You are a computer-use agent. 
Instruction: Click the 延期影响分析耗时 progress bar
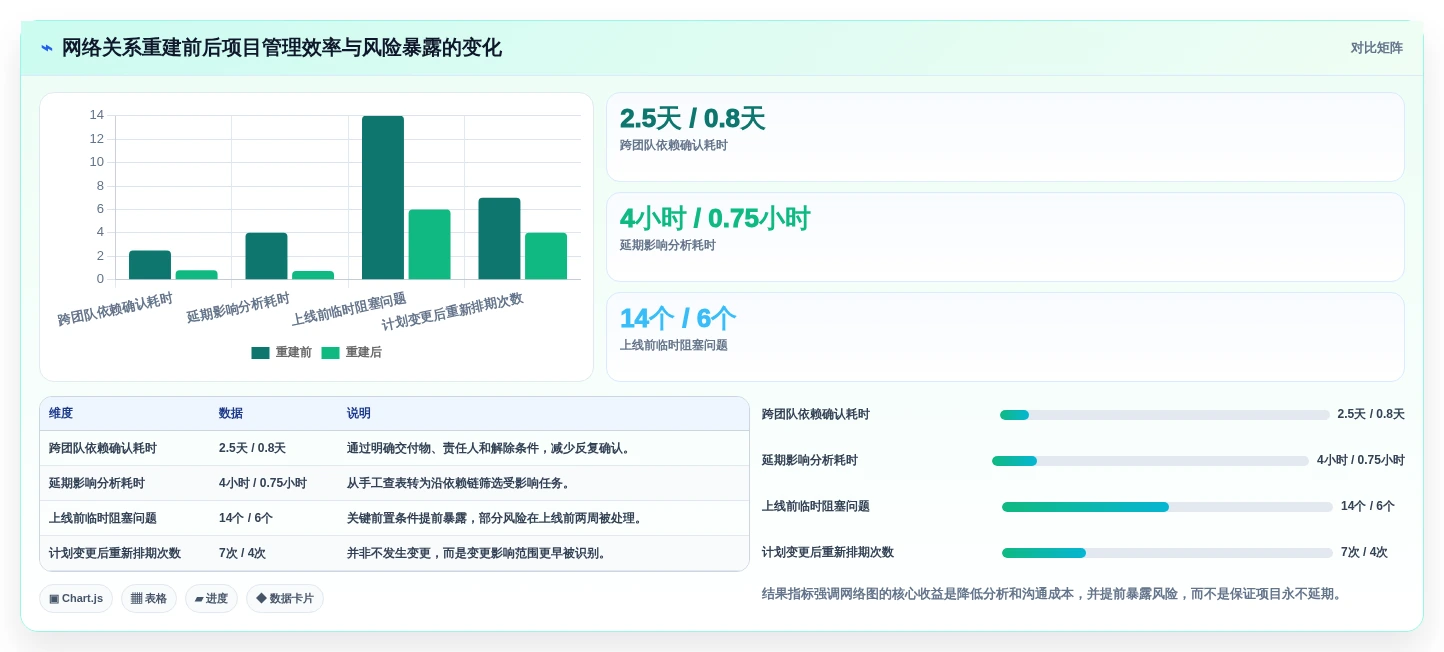1150,461
